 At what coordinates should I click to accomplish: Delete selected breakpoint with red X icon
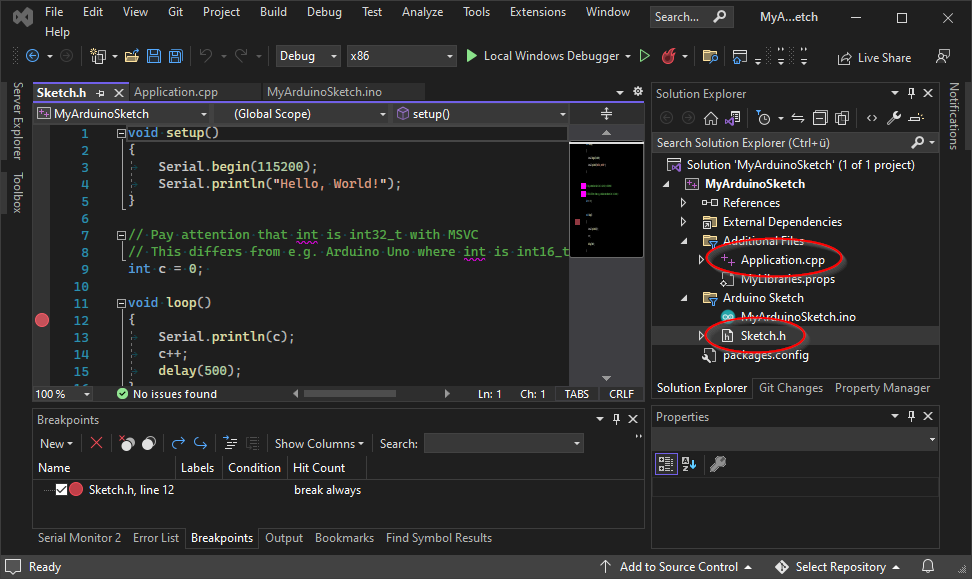pyautogui.click(x=96, y=443)
